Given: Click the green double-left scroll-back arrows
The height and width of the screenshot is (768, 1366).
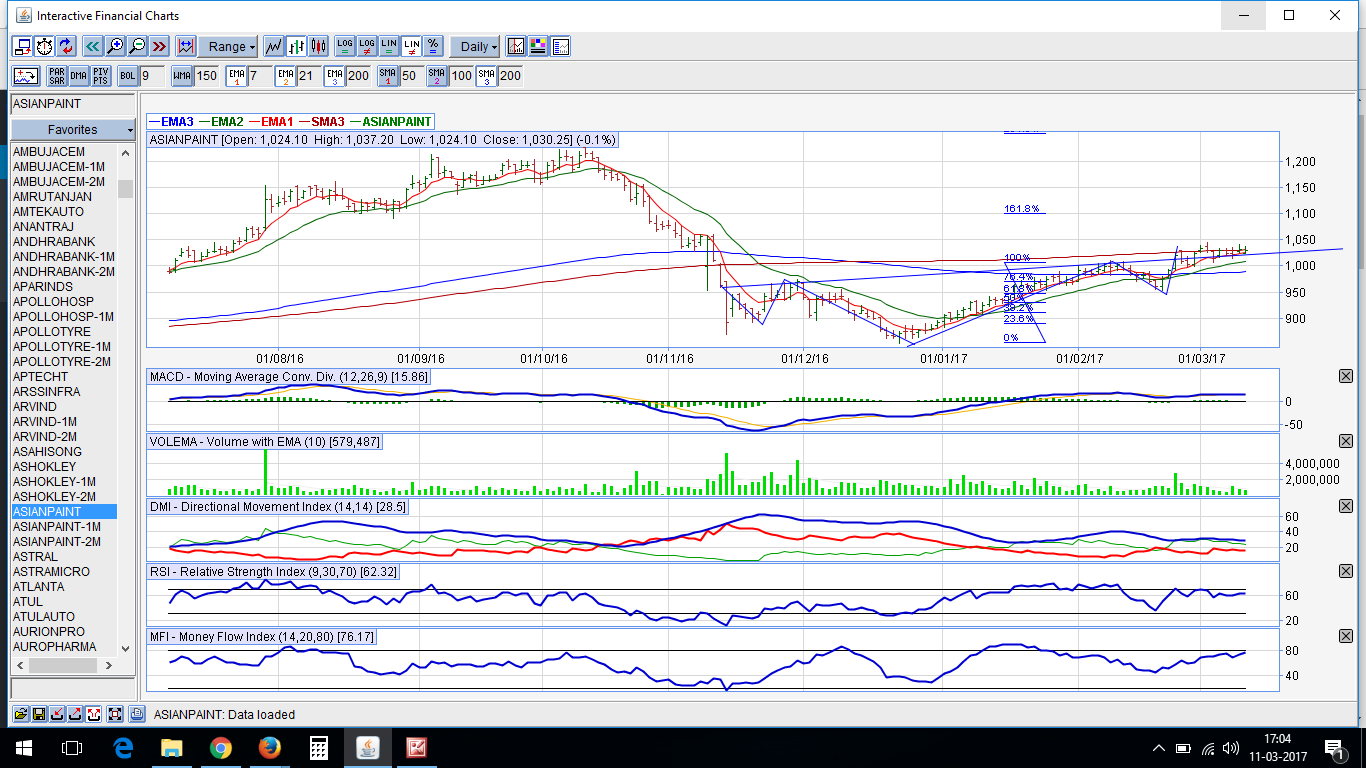Looking at the screenshot, I should click(93, 47).
